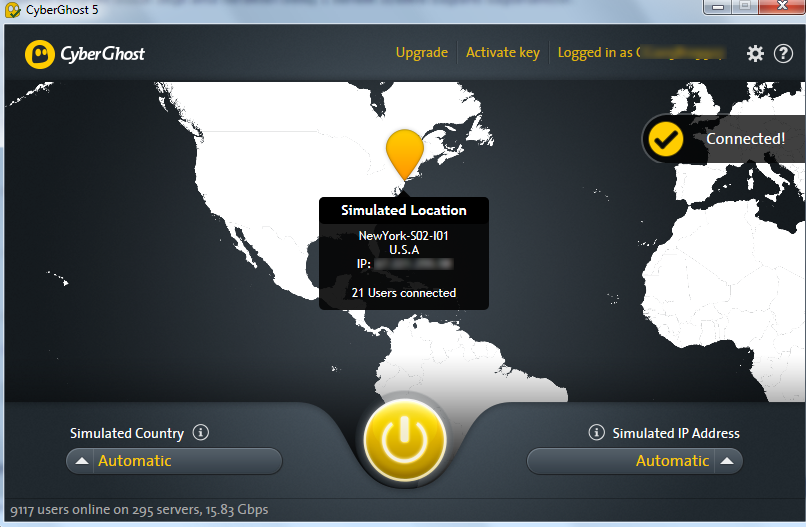Open settings with the gear icon
Screen dimensions: 806x527
pyautogui.click(x=755, y=53)
